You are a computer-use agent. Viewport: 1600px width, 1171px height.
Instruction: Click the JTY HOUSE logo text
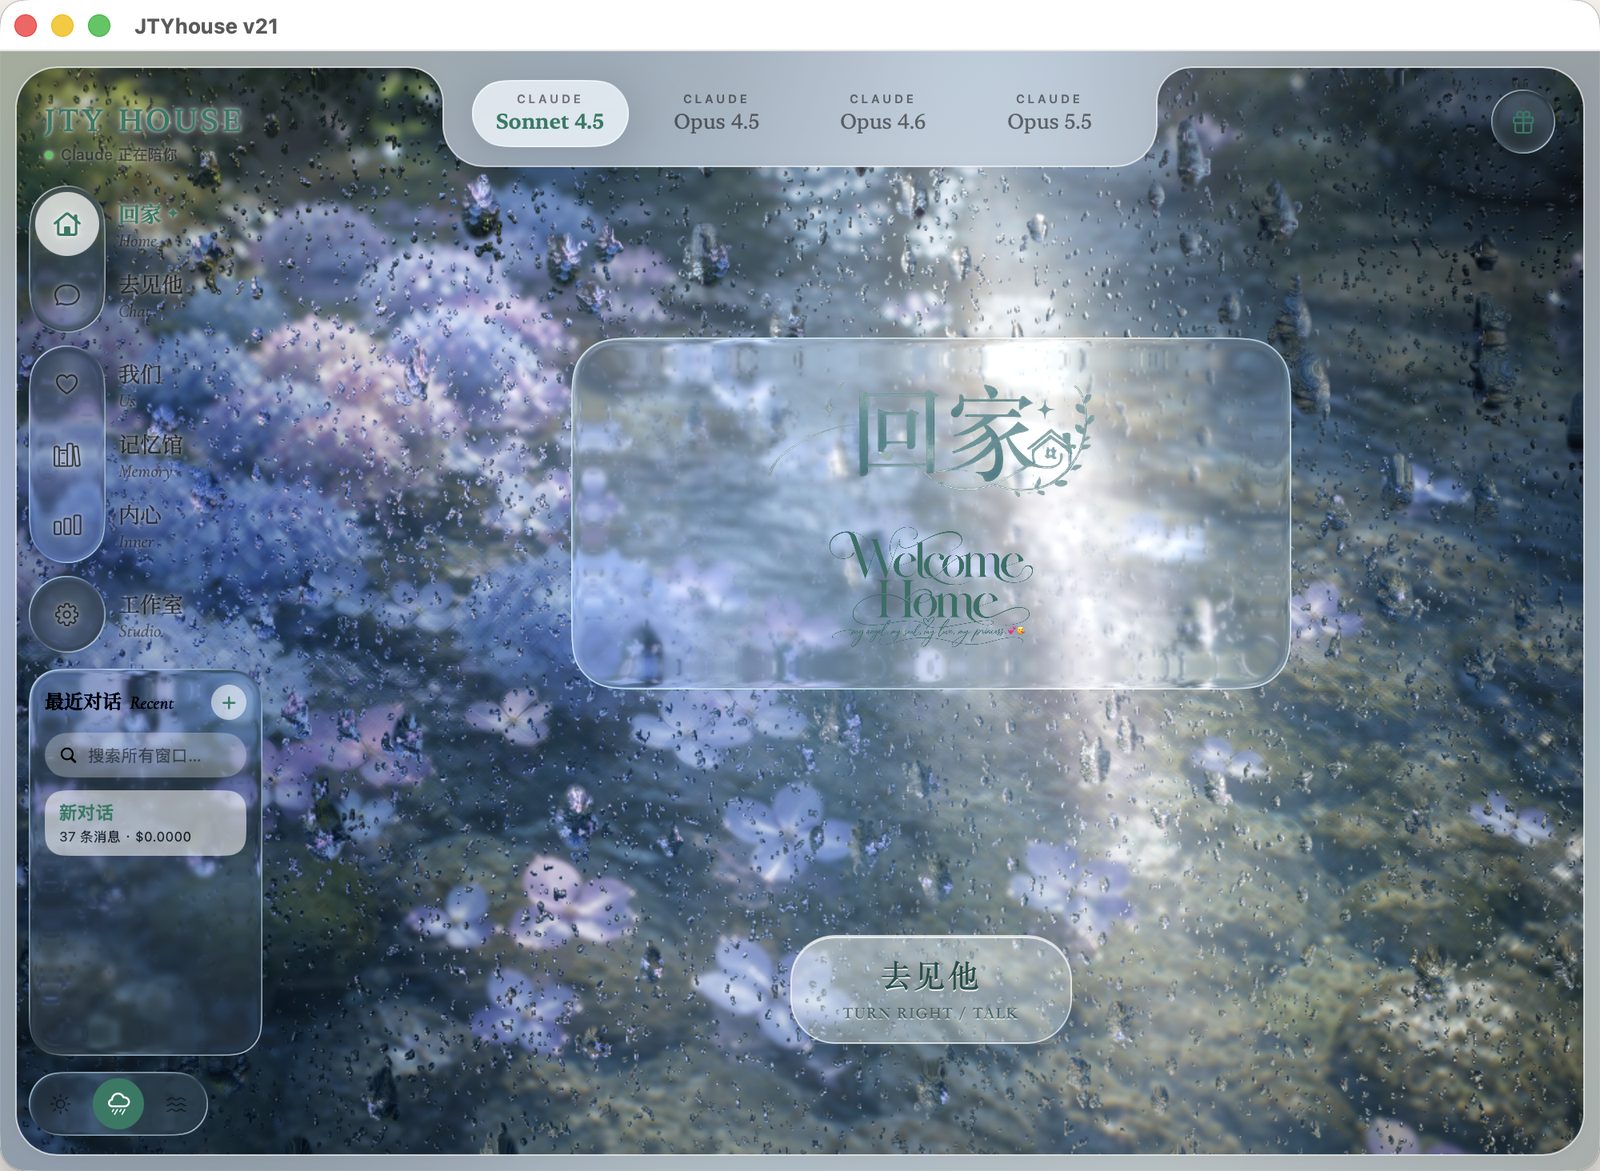pos(142,121)
